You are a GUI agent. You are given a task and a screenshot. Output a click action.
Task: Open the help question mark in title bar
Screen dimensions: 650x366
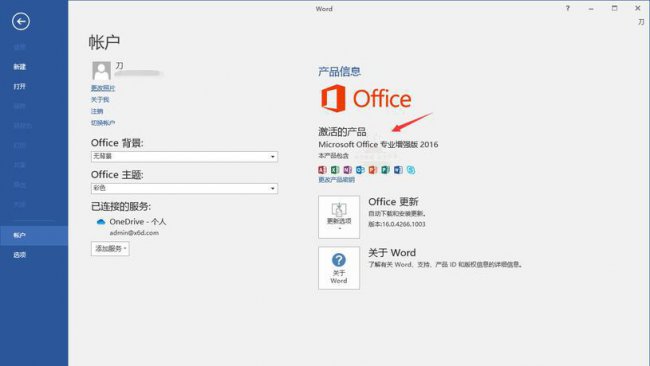click(568, 8)
